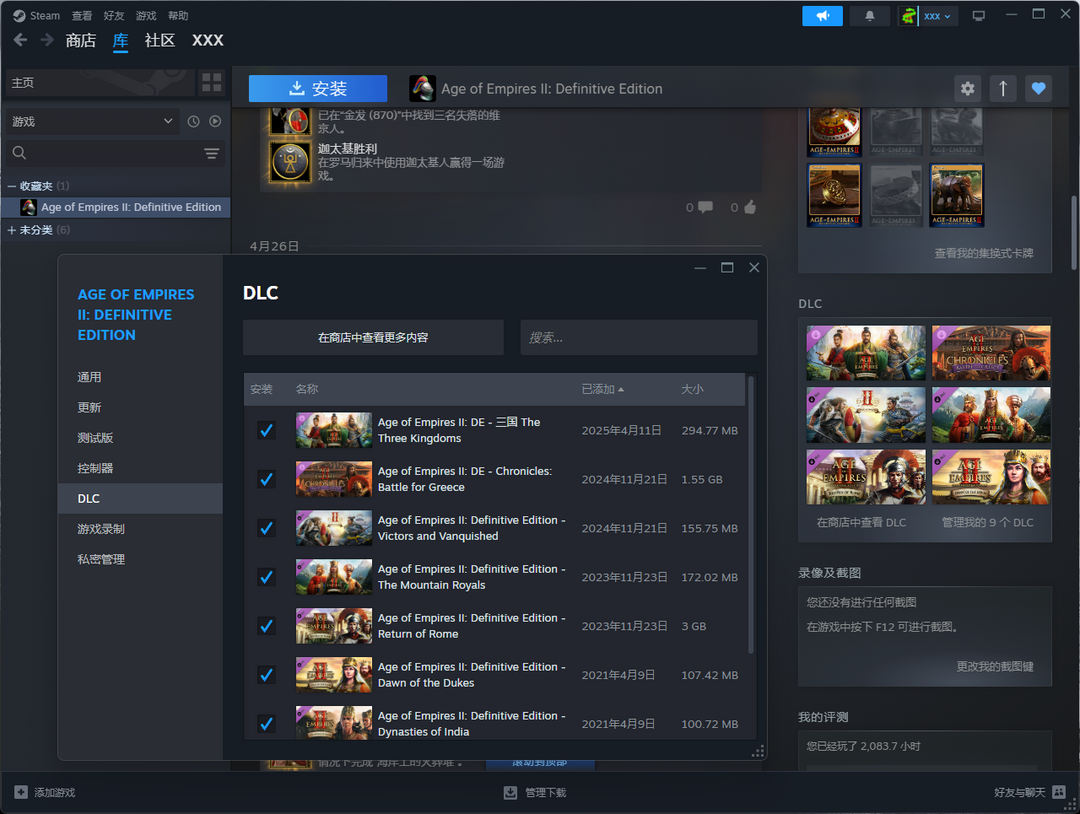Uncheck The Three Kingdoms DLC
This screenshot has width=1080, height=814.
266,430
